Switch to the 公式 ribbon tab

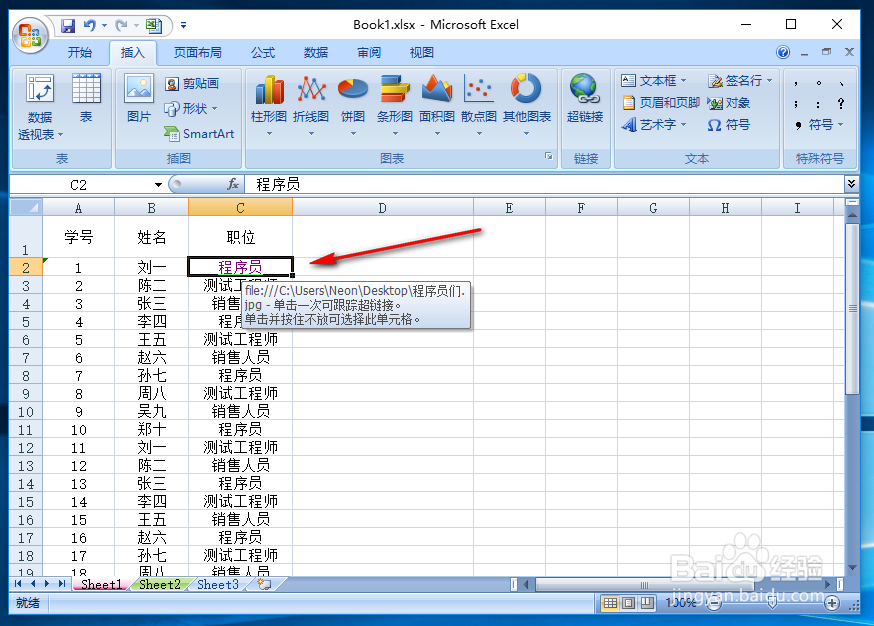point(263,53)
